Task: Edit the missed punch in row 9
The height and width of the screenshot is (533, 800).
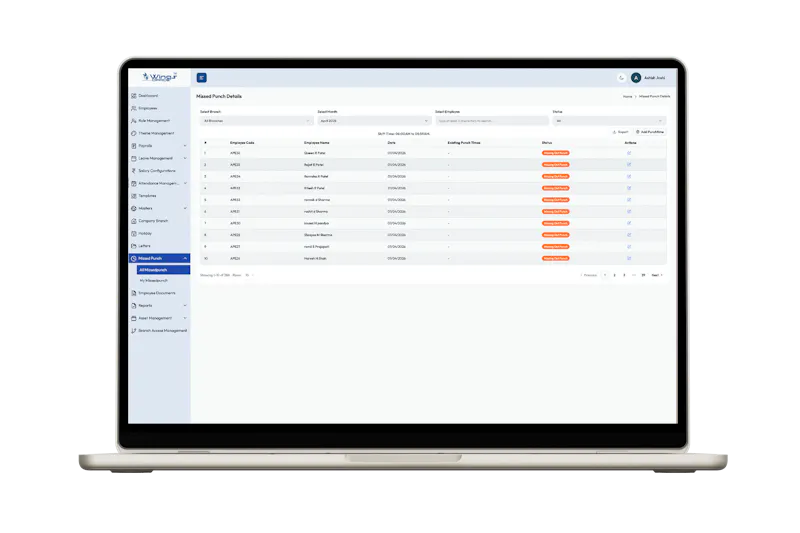Action: coord(629,247)
